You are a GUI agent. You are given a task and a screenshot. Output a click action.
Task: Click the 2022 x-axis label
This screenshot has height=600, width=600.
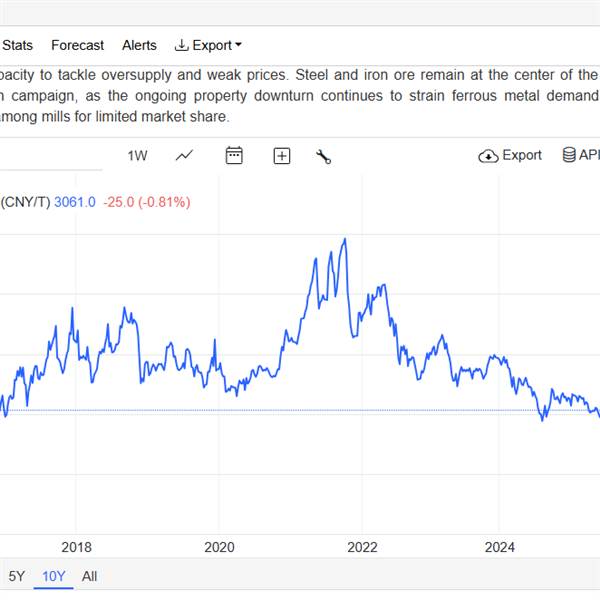pyautogui.click(x=362, y=547)
